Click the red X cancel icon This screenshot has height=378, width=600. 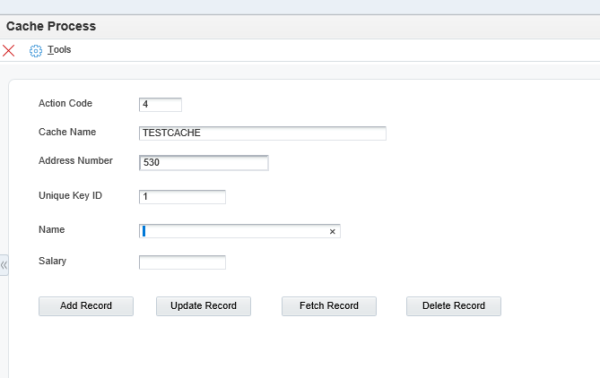[8, 51]
